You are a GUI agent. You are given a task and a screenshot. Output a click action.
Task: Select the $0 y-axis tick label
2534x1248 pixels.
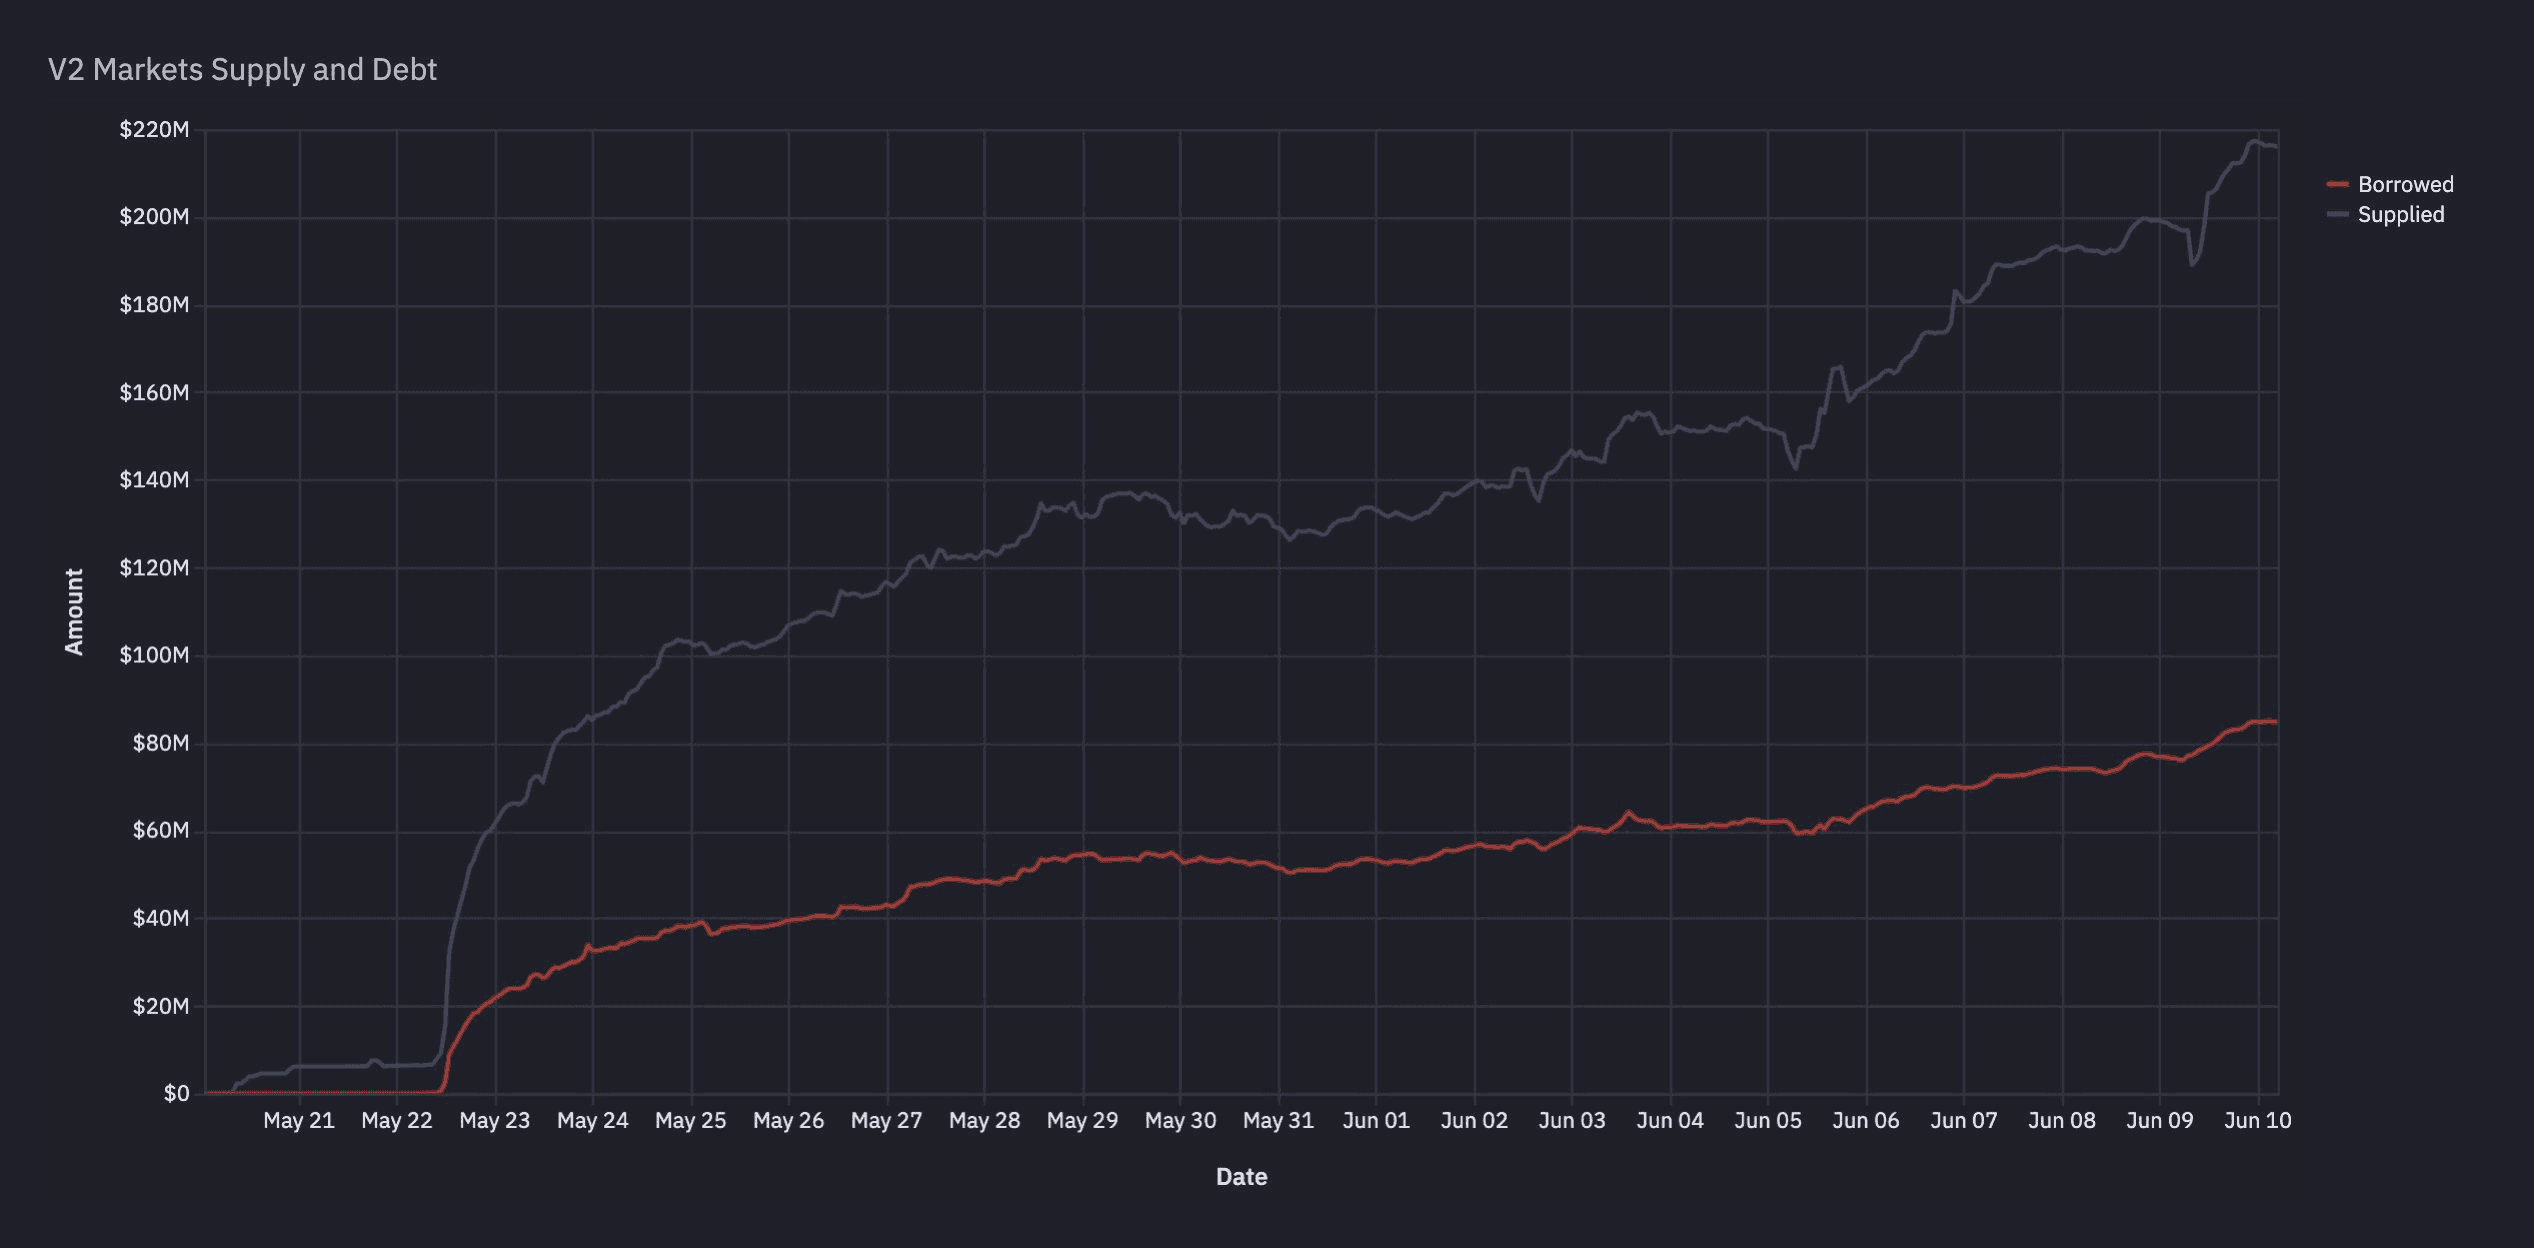tap(176, 1093)
